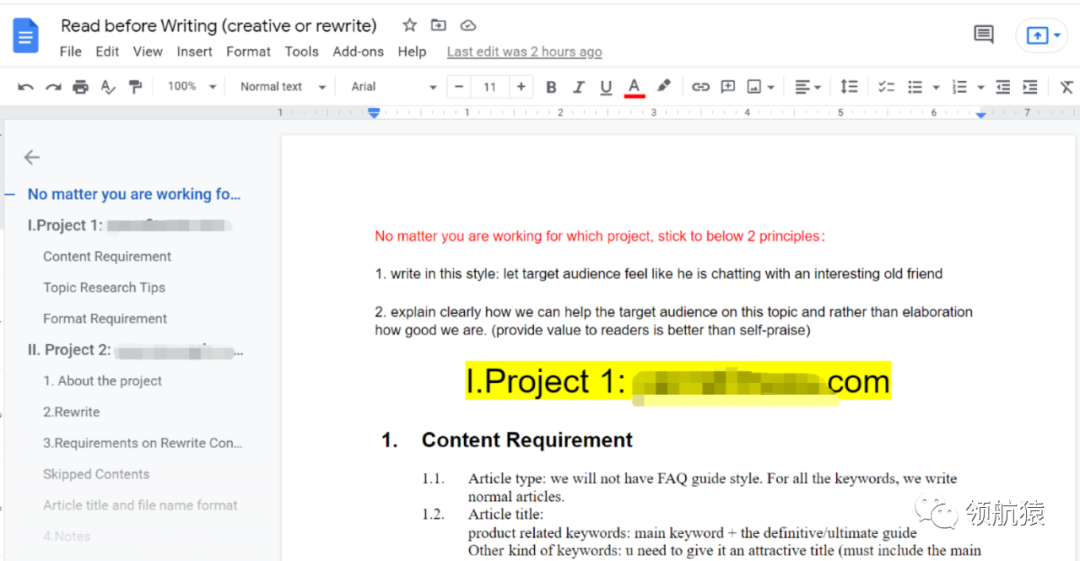This screenshot has width=1080, height=561.
Task: Select the Paint format tool
Action: click(135, 87)
